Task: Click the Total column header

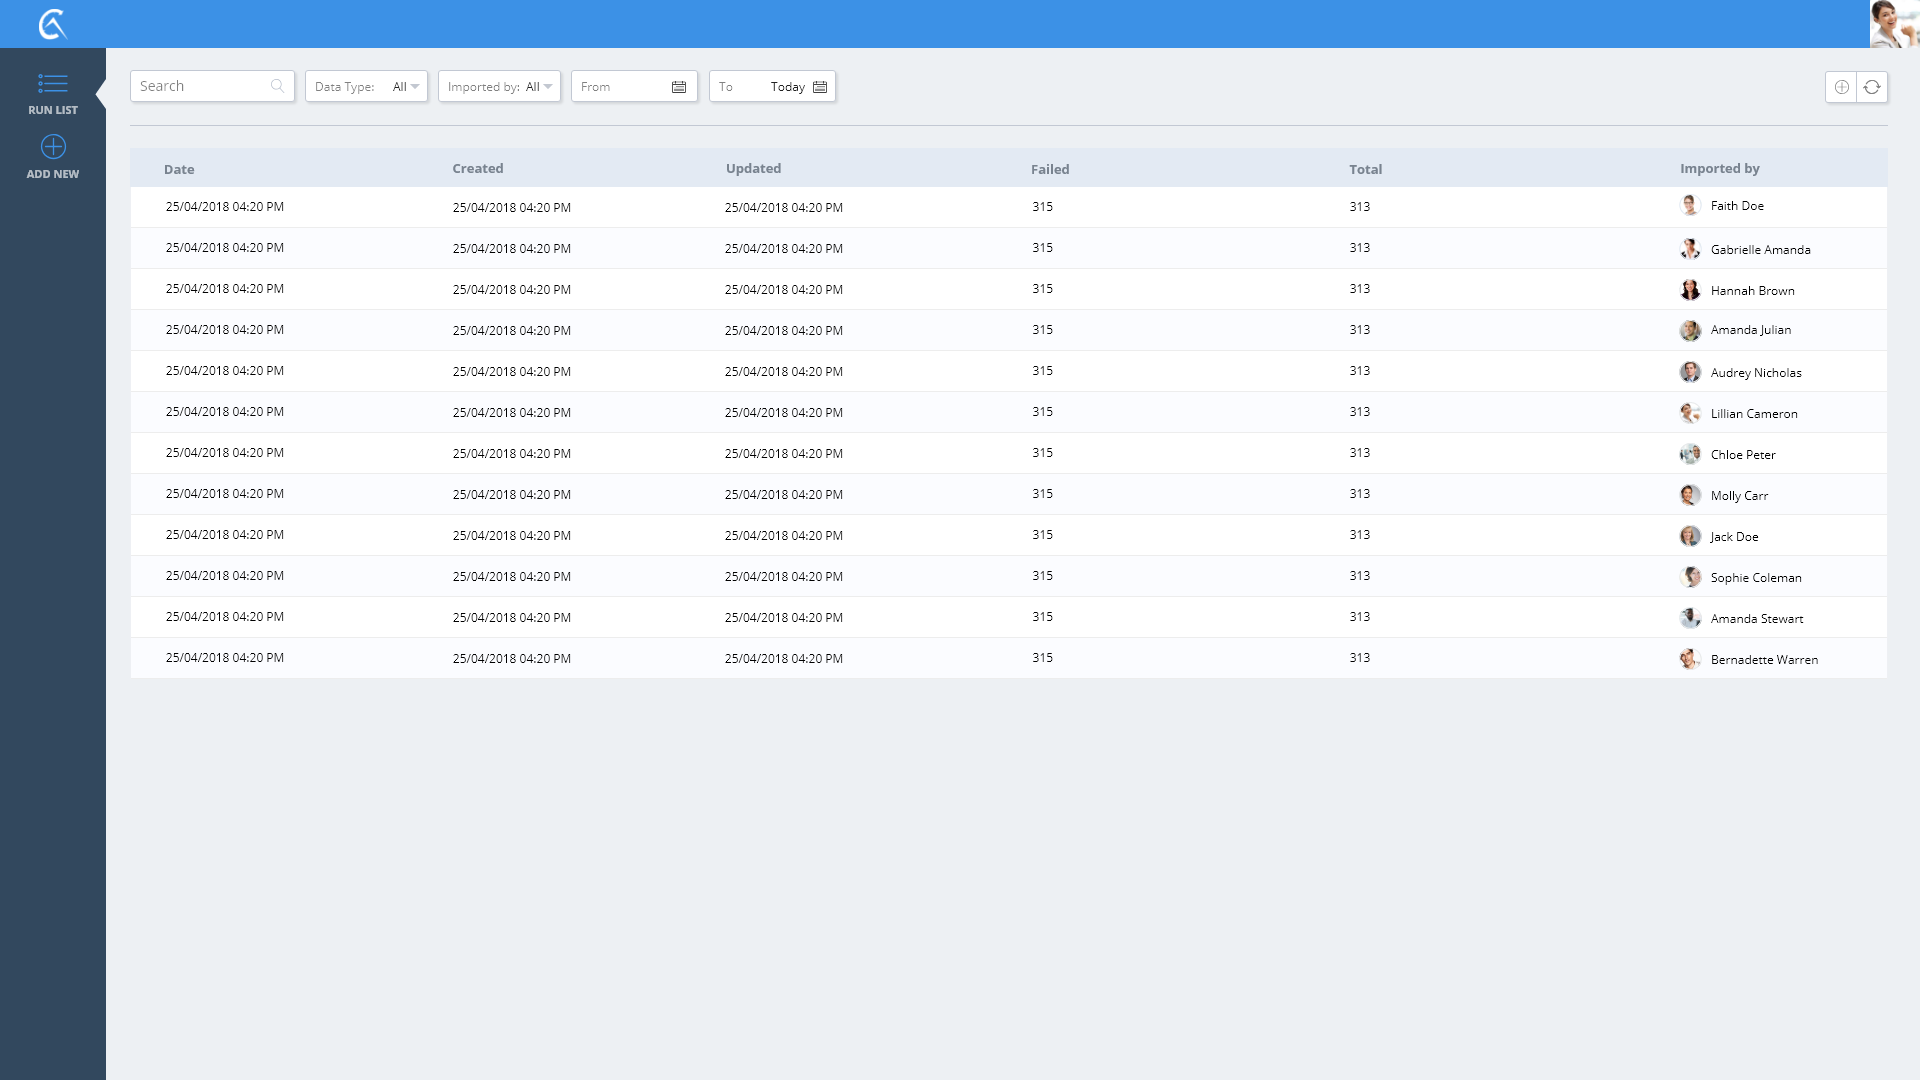Action: (1365, 169)
